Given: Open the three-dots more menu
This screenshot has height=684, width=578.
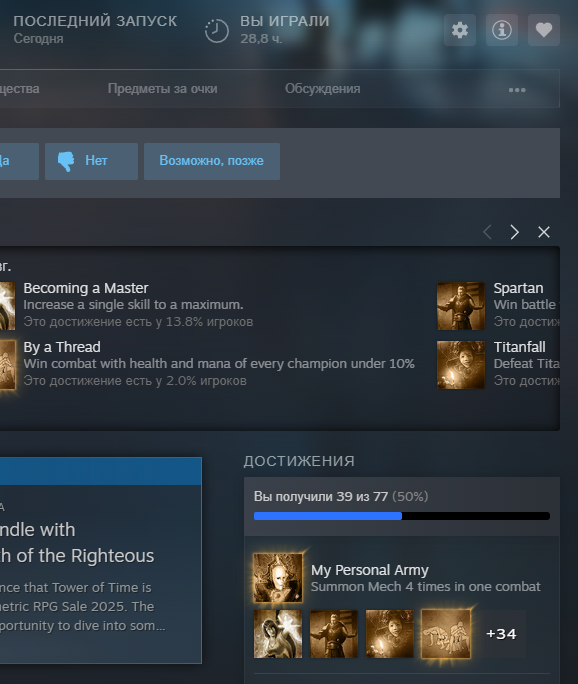Looking at the screenshot, I should click(x=517, y=90).
